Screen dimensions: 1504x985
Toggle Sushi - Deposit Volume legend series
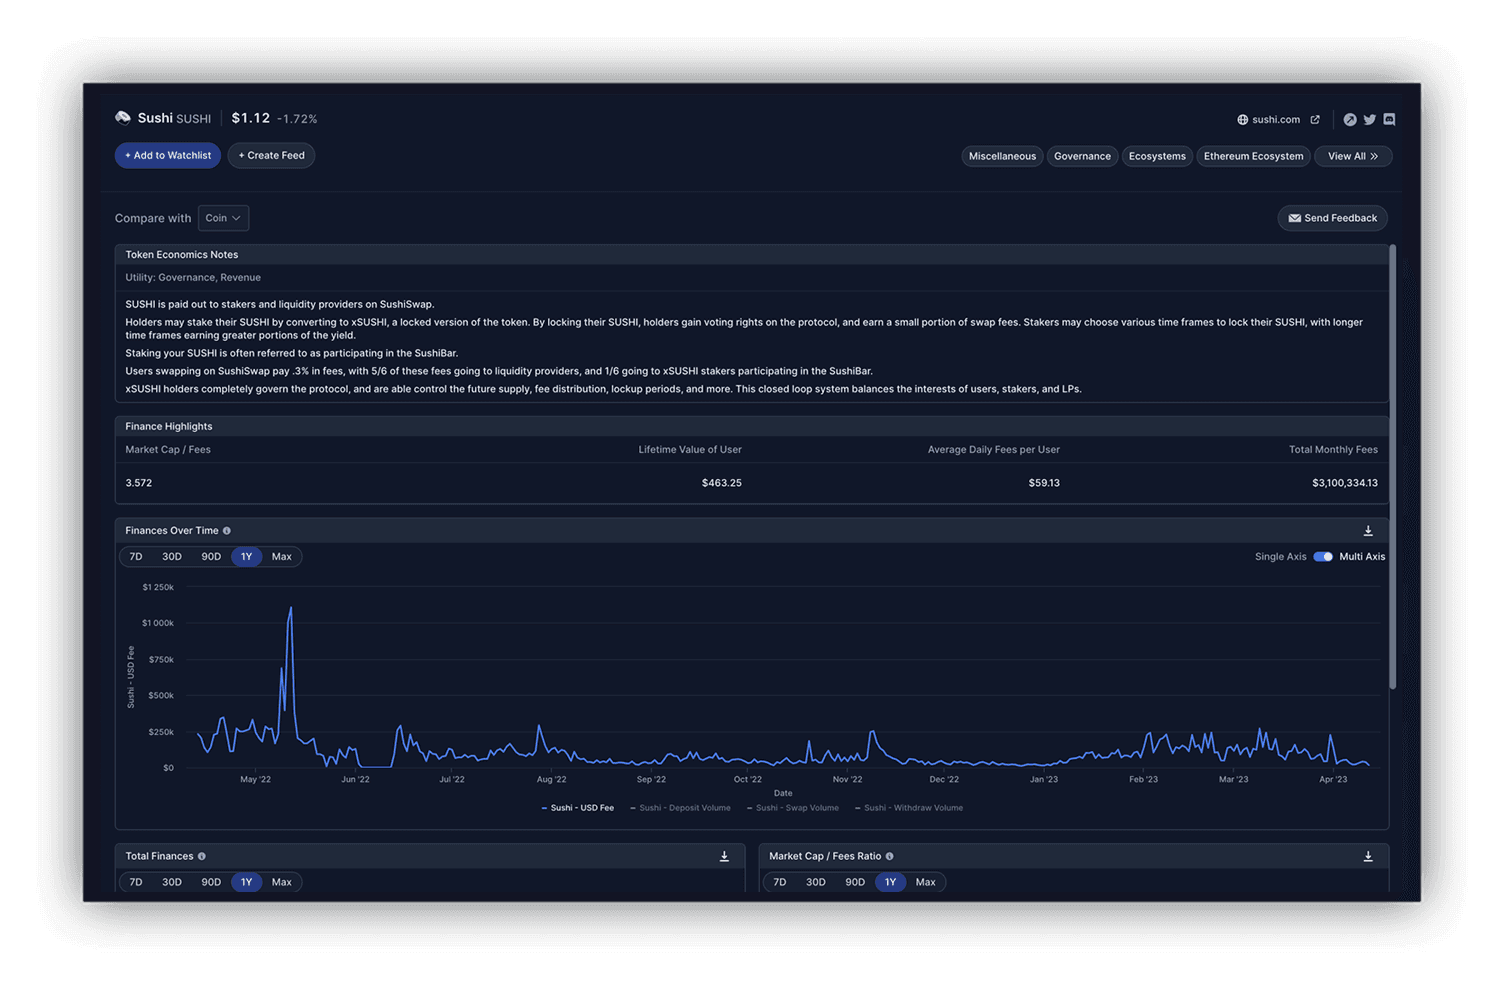[681, 808]
